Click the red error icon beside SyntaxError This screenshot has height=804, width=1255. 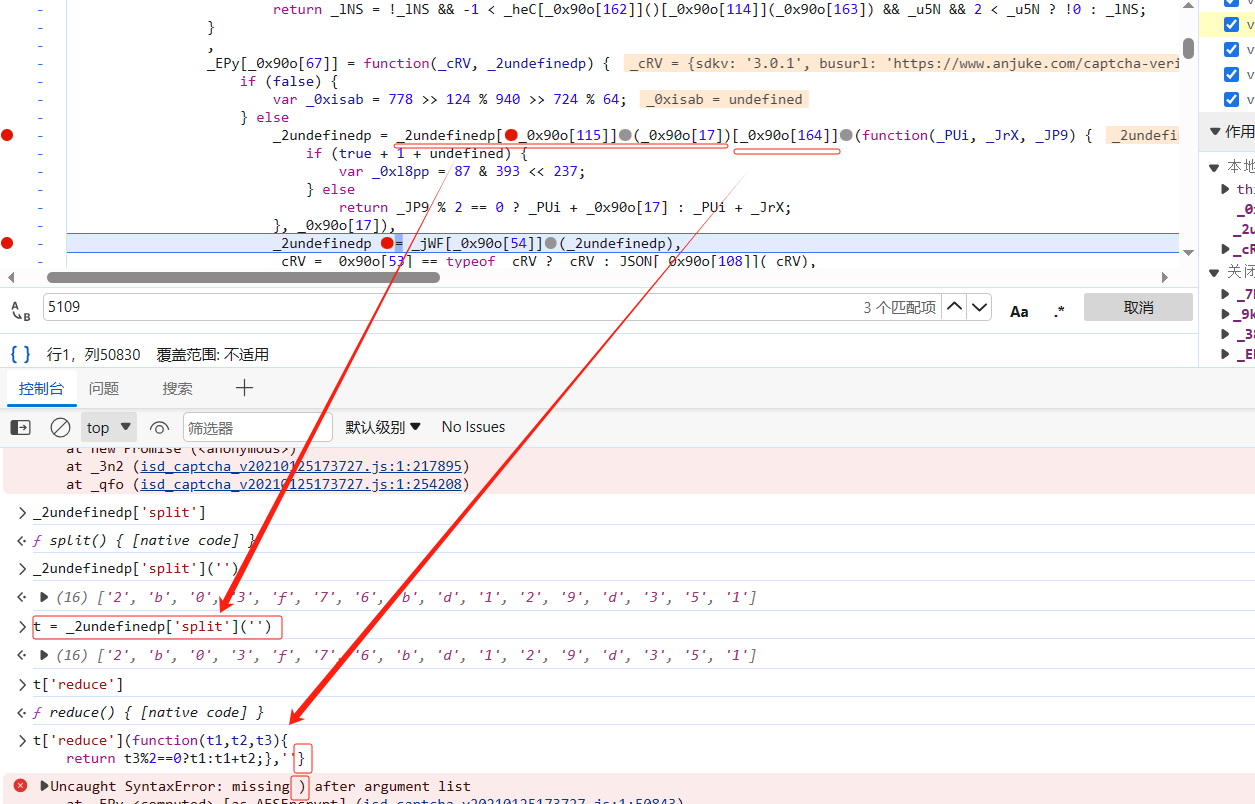coord(20,786)
